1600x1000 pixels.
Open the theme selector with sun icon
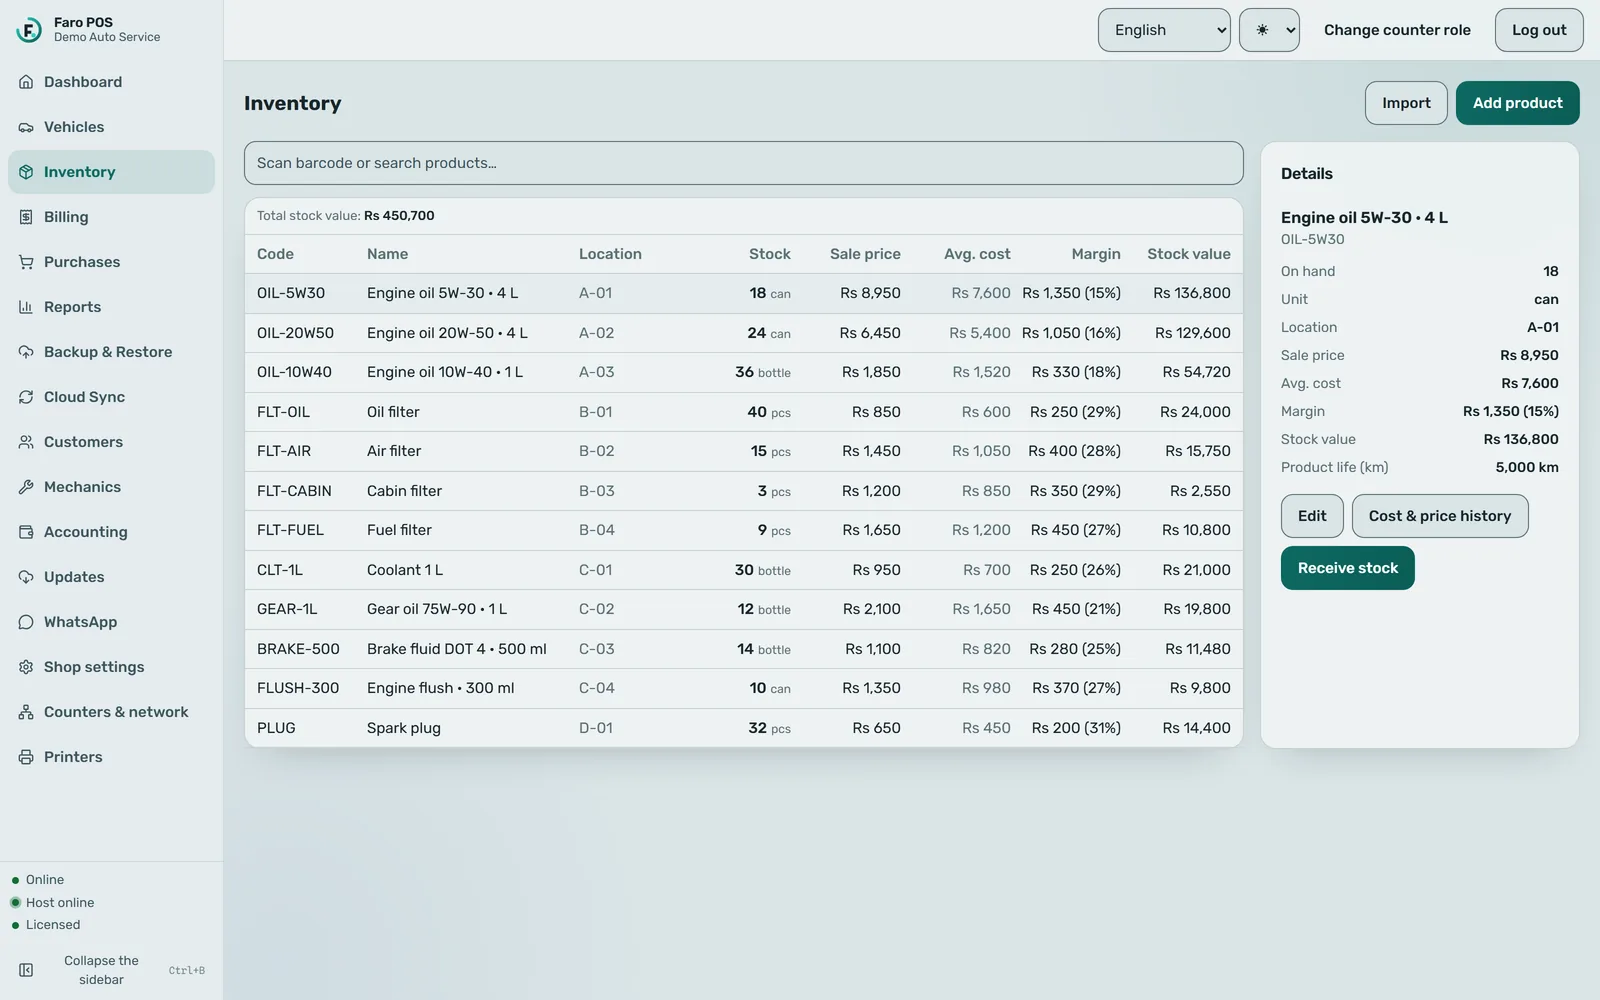pyautogui.click(x=1269, y=30)
